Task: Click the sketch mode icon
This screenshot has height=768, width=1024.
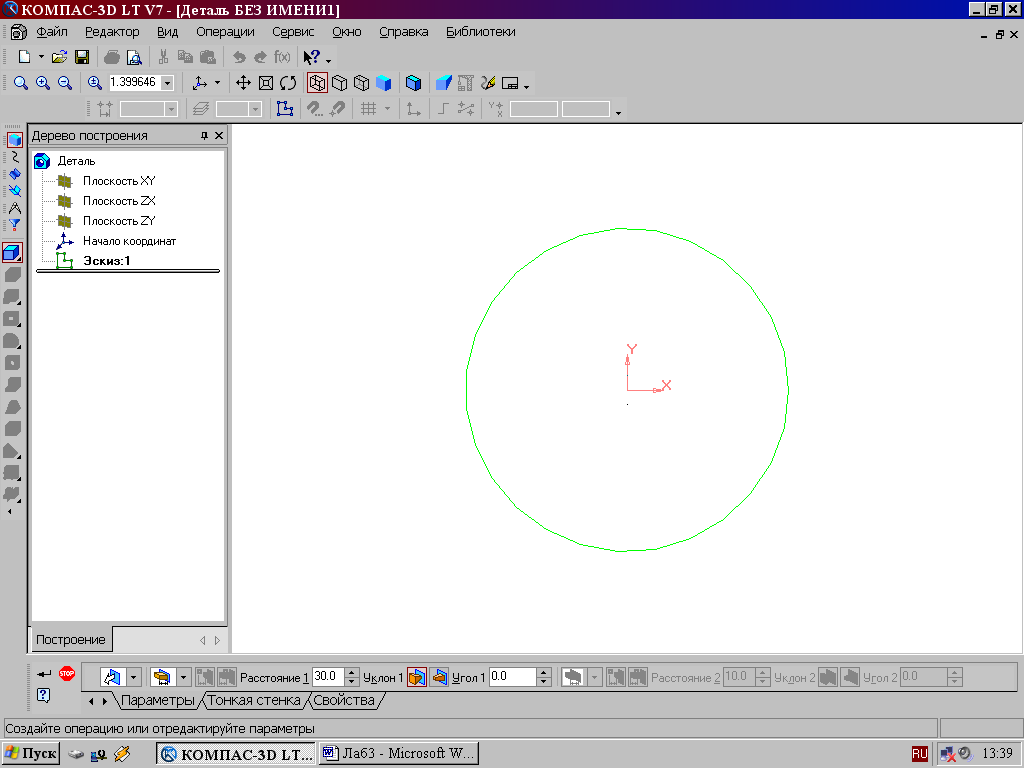Action: click(x=285, y=108)
